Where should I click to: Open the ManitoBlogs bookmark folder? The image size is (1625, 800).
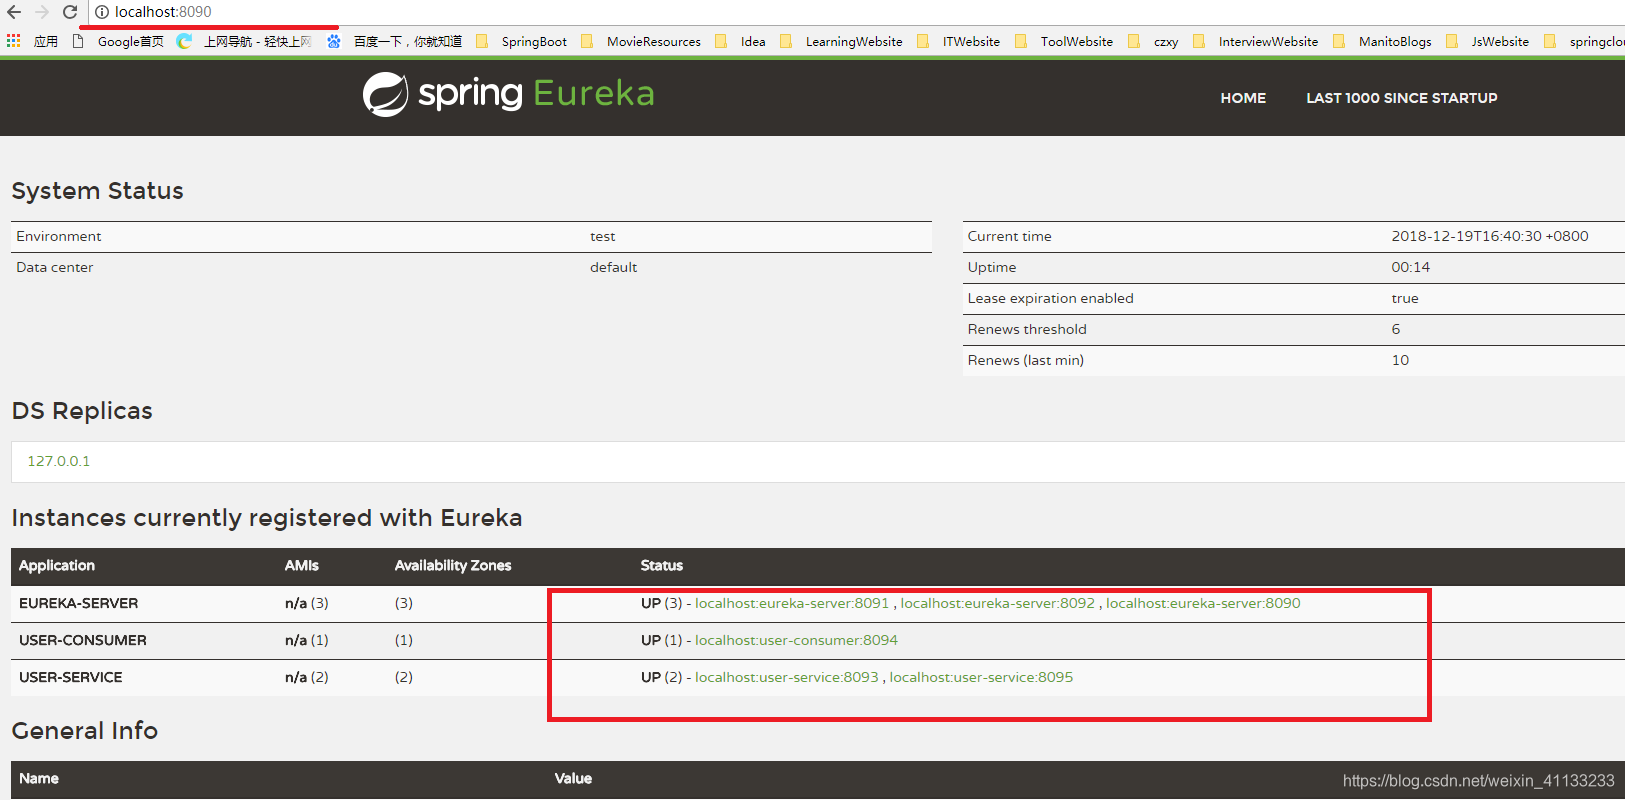coord(1382,41)
